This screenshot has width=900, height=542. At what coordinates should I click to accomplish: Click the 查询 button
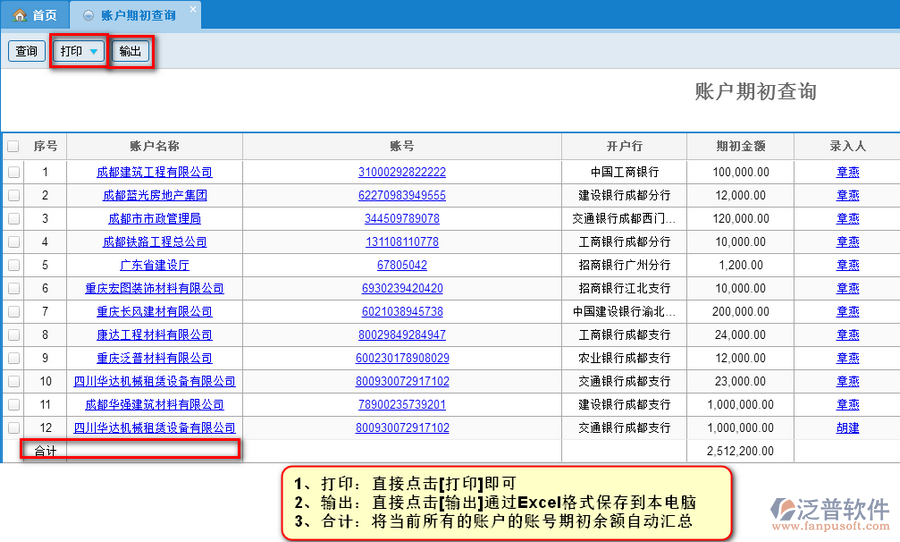pos(26,51)
